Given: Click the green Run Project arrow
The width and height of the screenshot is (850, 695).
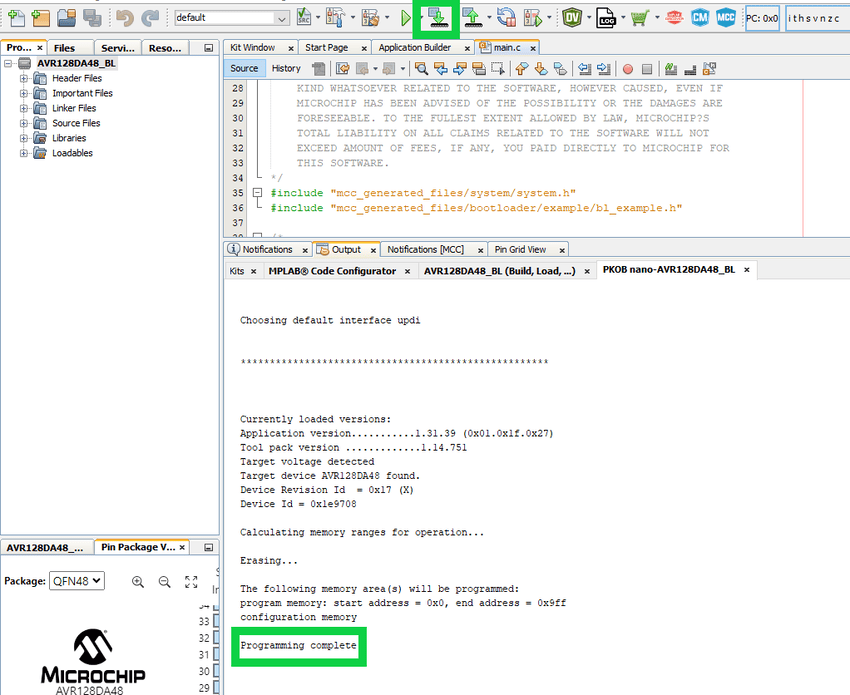Looking at the screenshot, I should point(405,18).
